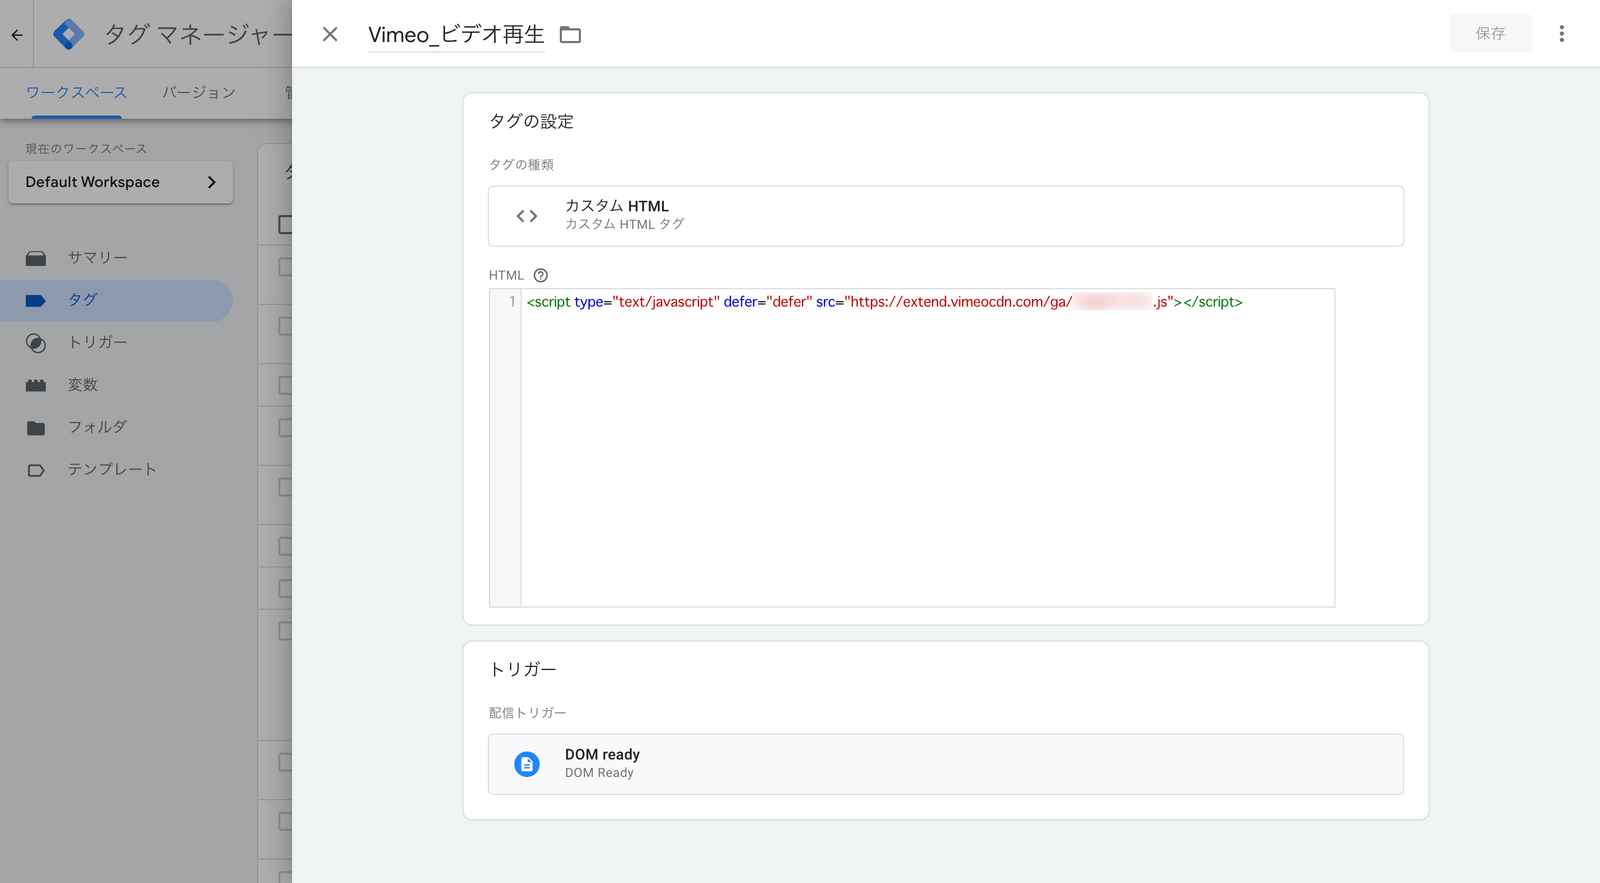Open タグ in the sidebar
The image size is (1600, 883).
click(x=116, y=300)
